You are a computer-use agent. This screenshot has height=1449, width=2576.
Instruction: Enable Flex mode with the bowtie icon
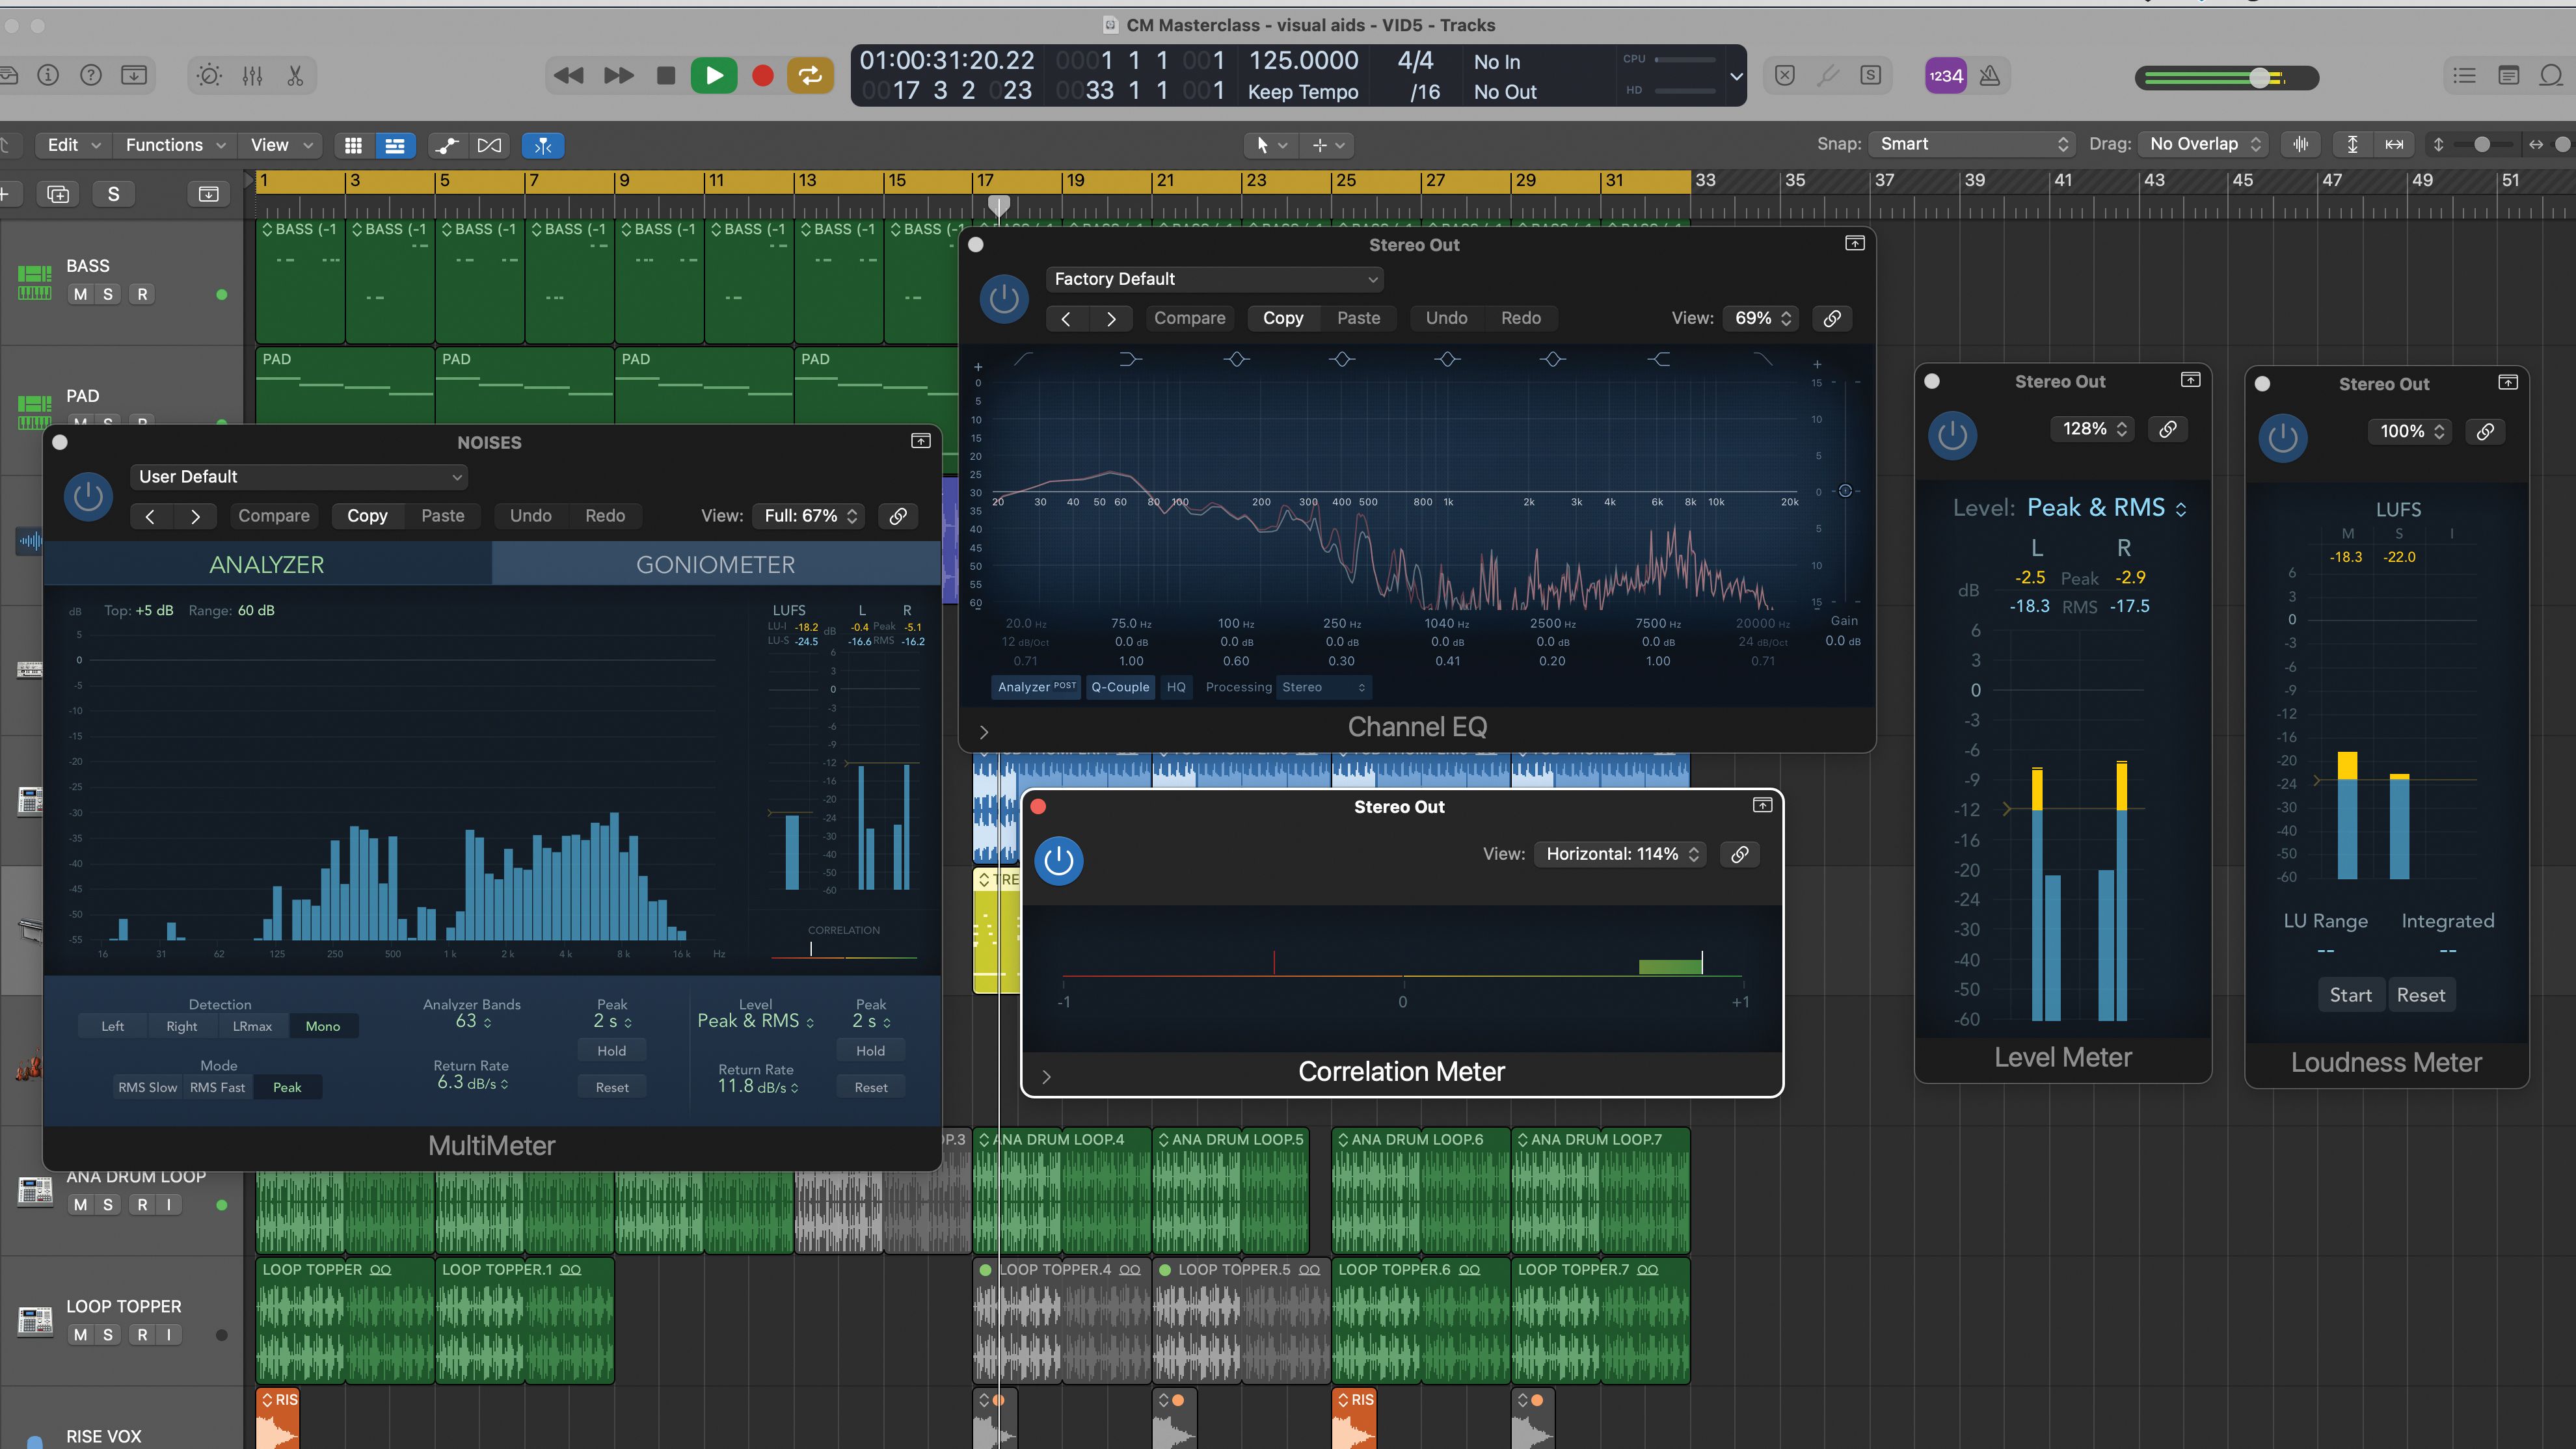point(490,145)
